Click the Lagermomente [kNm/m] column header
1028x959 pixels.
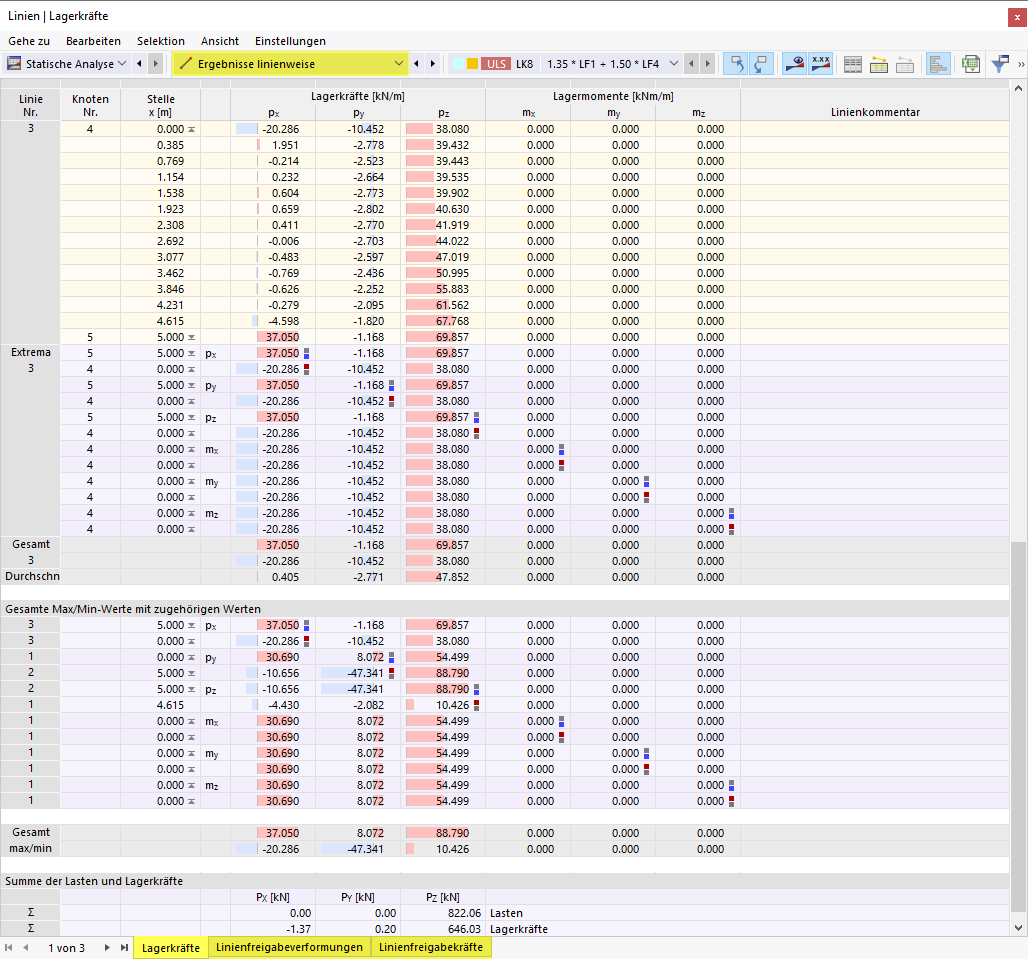[x=613, y=96]
